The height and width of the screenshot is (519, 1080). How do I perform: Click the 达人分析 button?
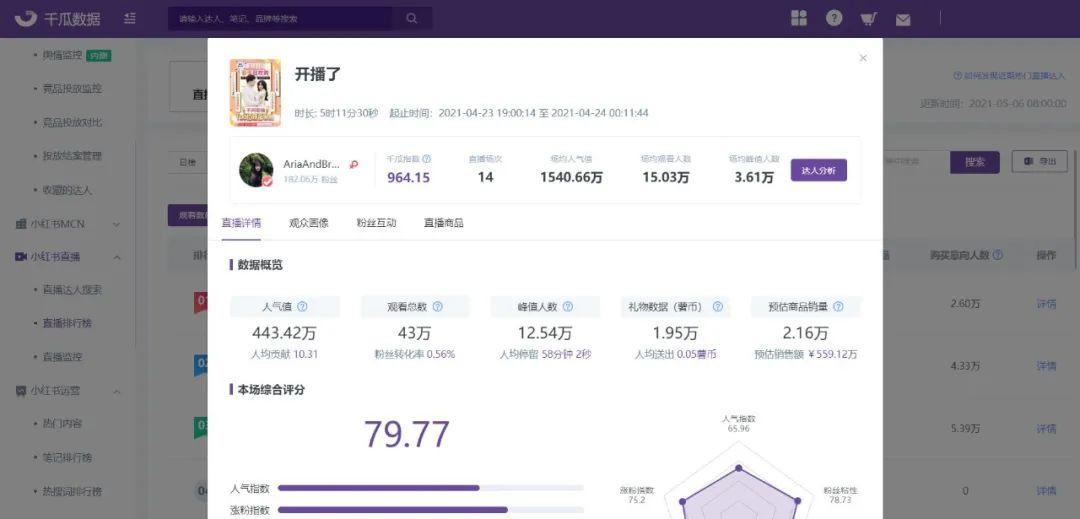(x=818, y=170)
